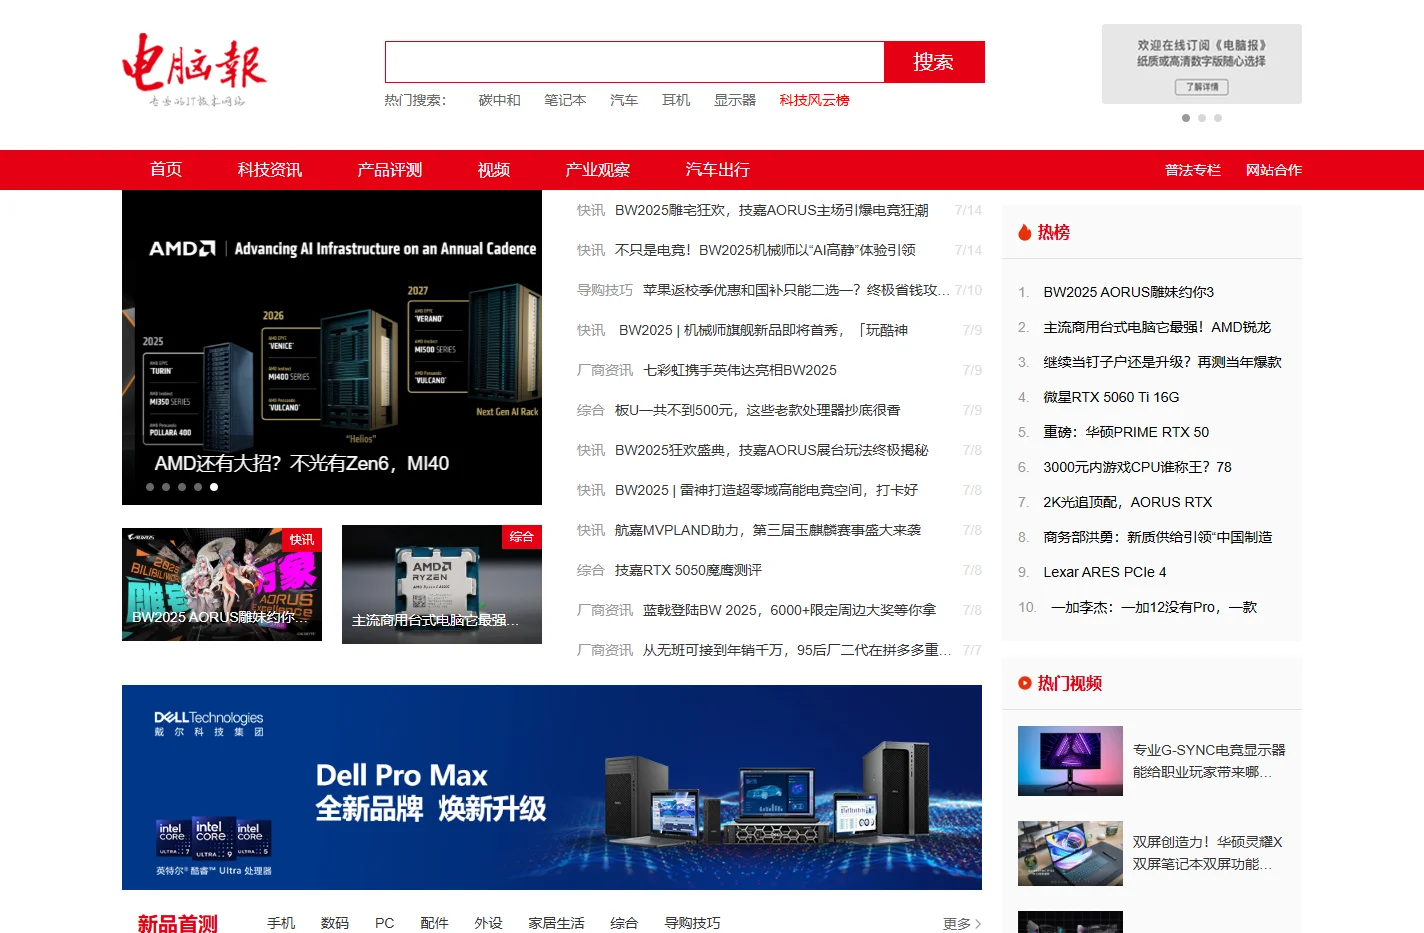The height and width of the screenshot is (933, 1424).
Task: Open hot list item 微星RTX 5060 Ti 16G
Action: 1111,397
